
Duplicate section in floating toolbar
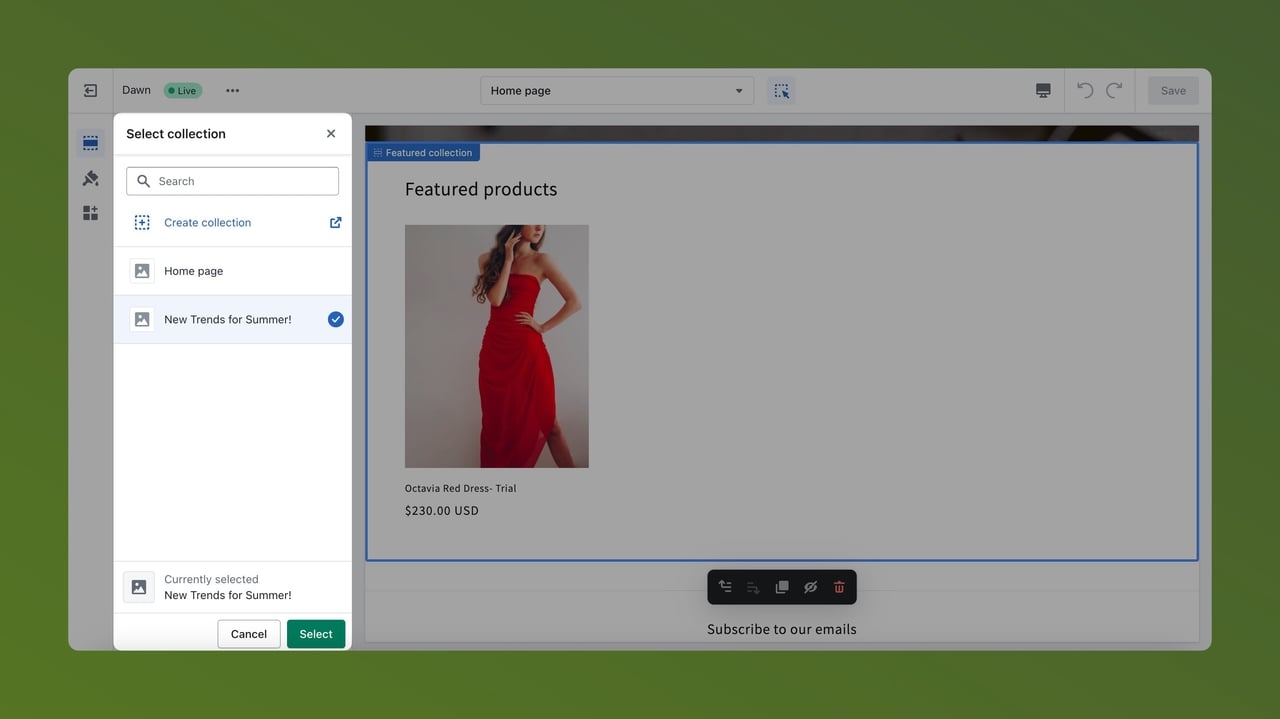[782, 587]
